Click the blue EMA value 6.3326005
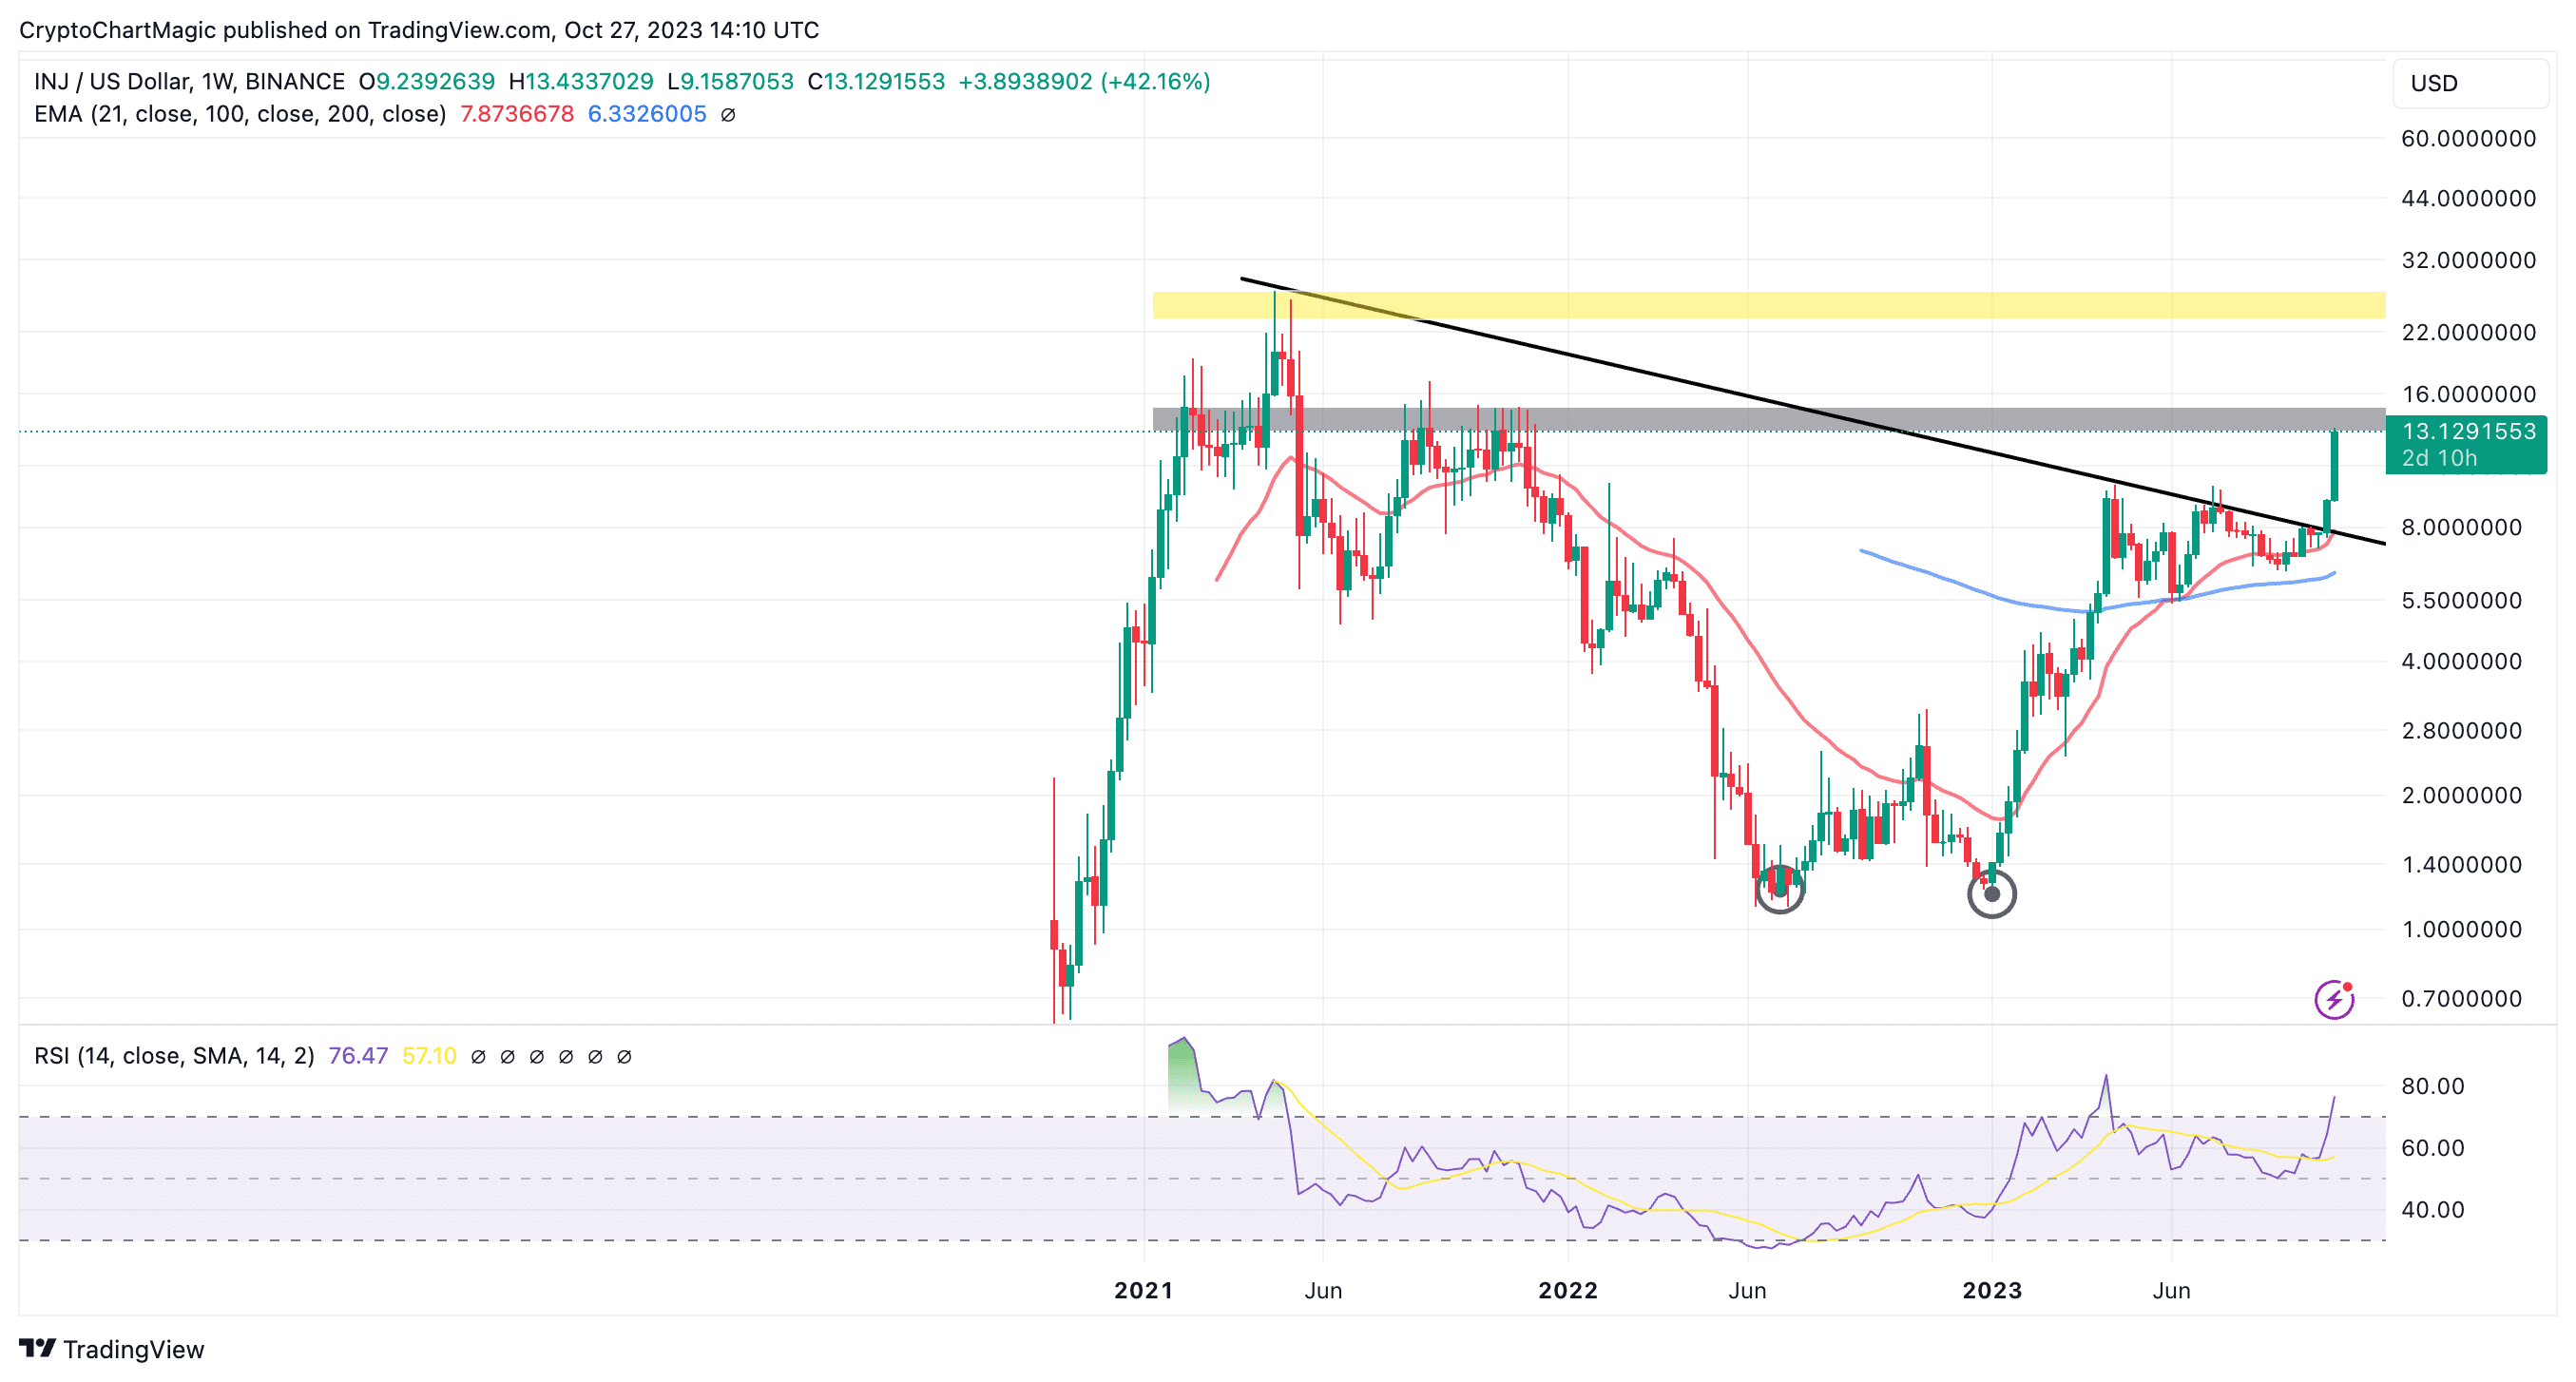Viewport: 2576px width, 1382px height. [647, 114]
